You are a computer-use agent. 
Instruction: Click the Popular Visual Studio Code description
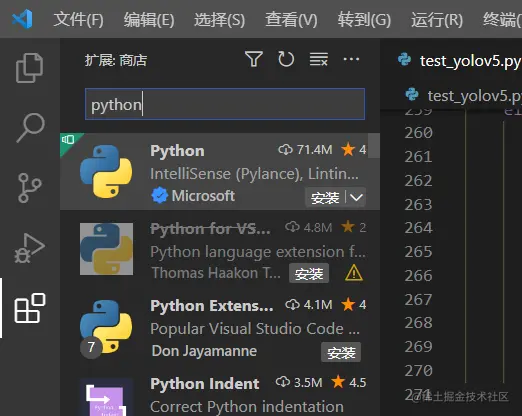tap(255, 329)
